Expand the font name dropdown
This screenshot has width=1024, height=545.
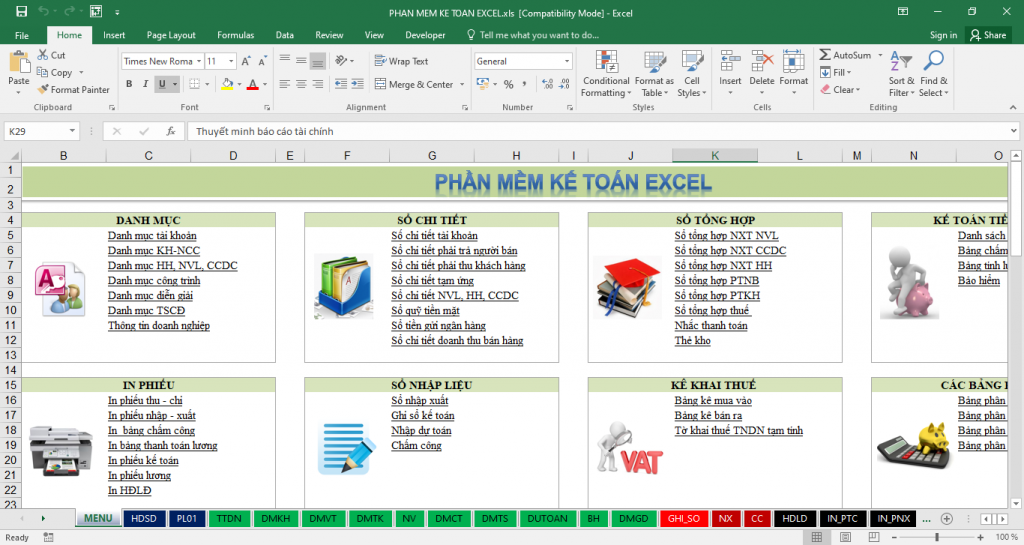199,61
